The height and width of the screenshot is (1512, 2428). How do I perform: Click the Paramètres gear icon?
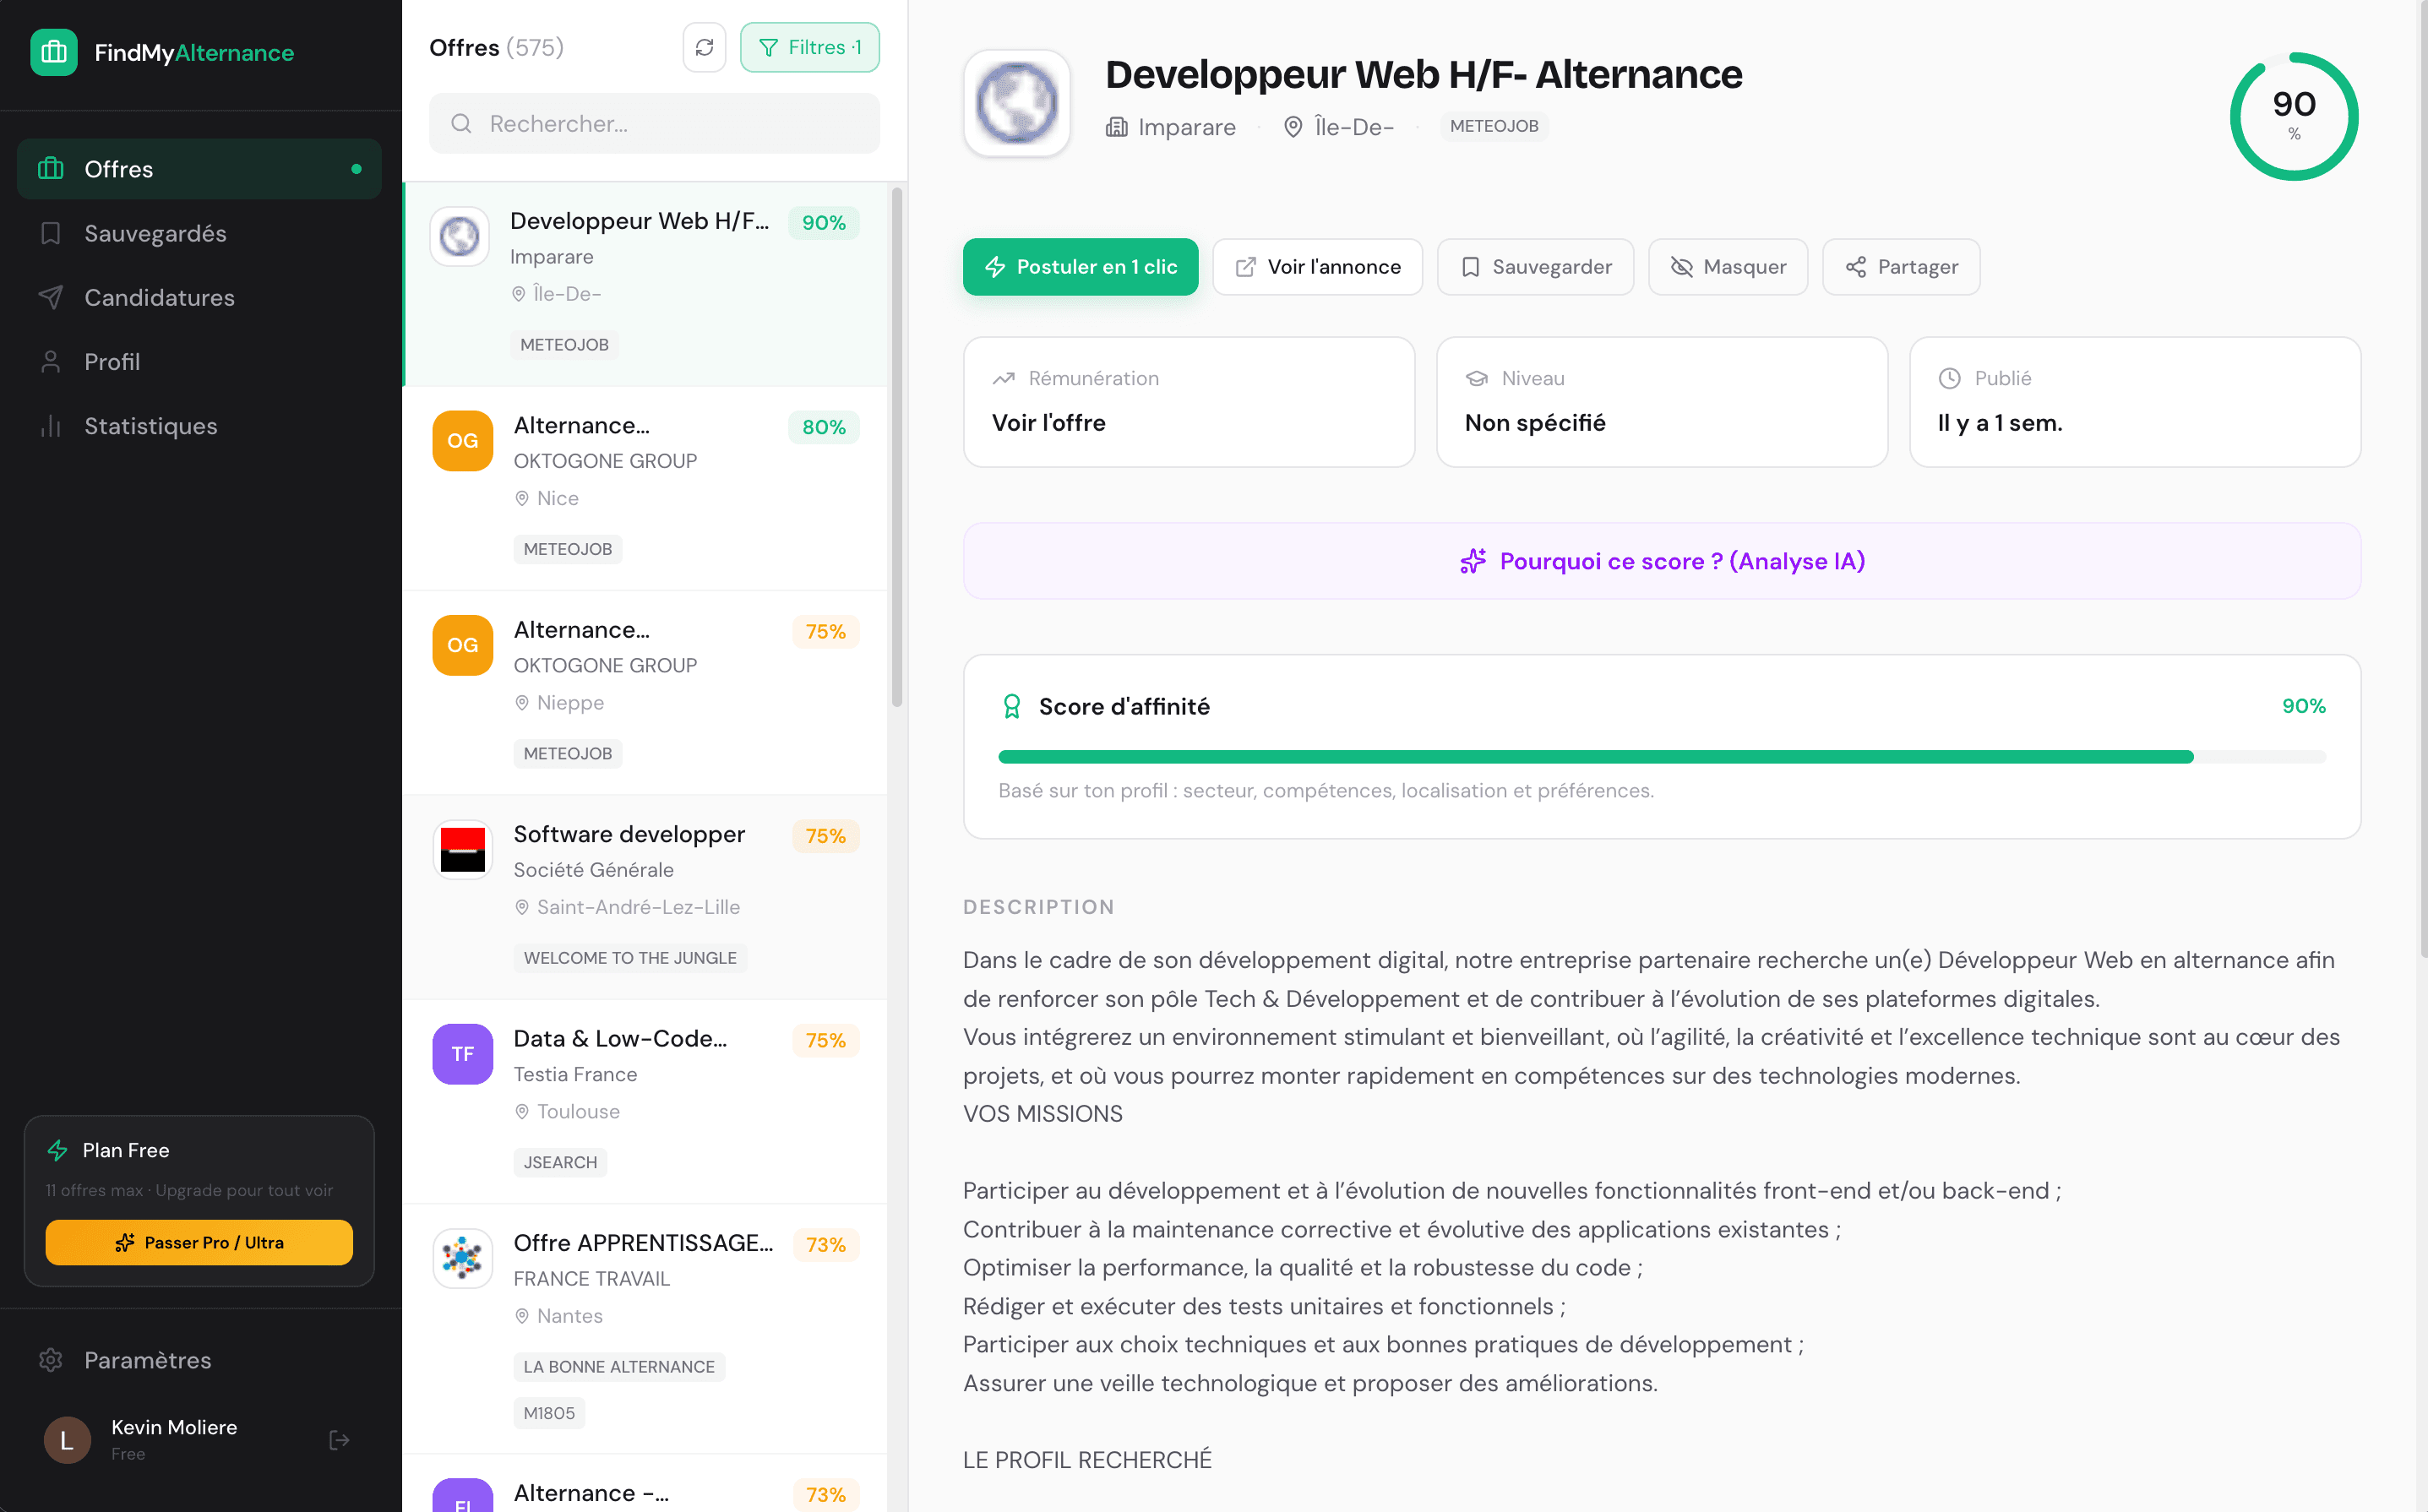[50, 1360]
